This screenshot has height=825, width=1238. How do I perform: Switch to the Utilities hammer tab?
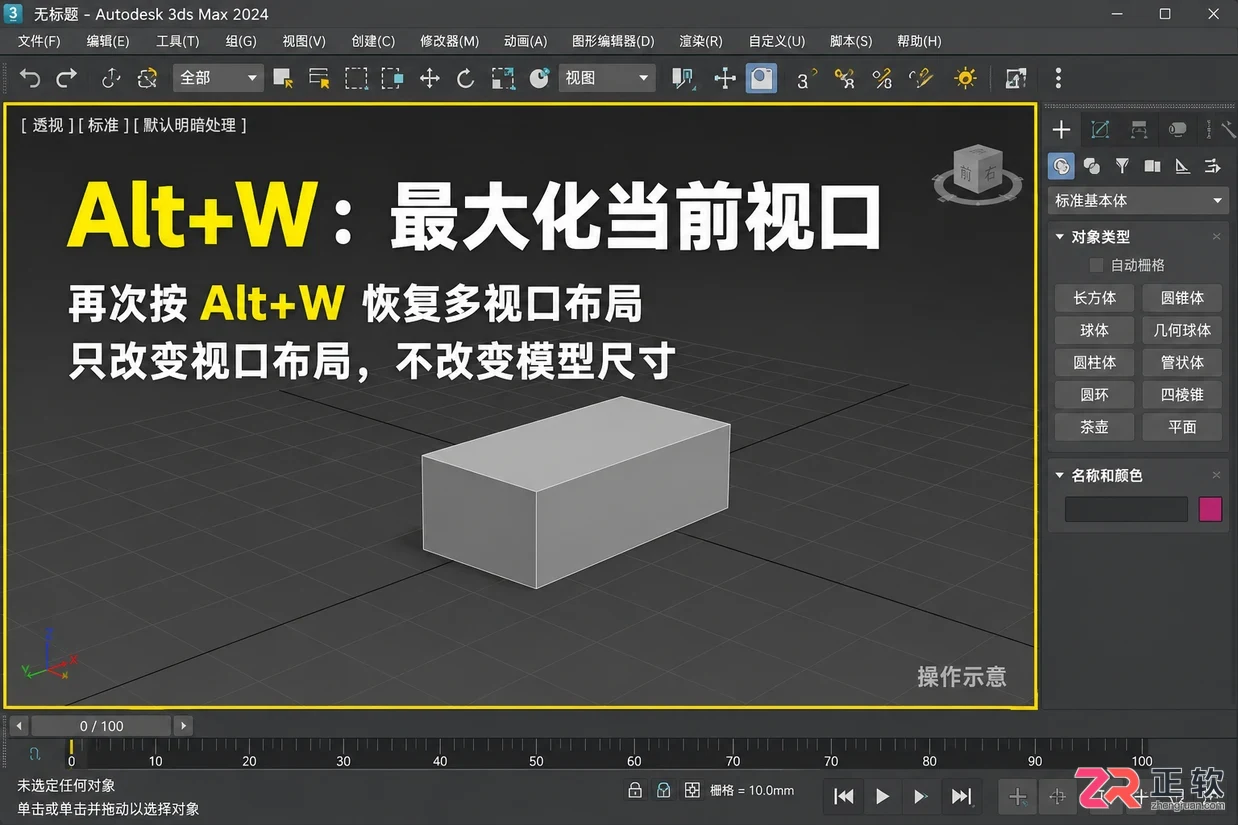click(1229, 129)
